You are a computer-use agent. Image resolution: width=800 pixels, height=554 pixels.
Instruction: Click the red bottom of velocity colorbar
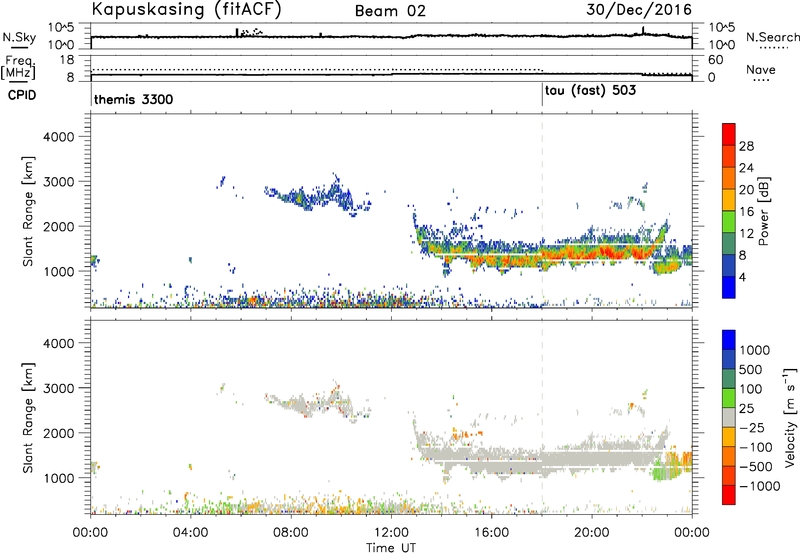(729, 495)
